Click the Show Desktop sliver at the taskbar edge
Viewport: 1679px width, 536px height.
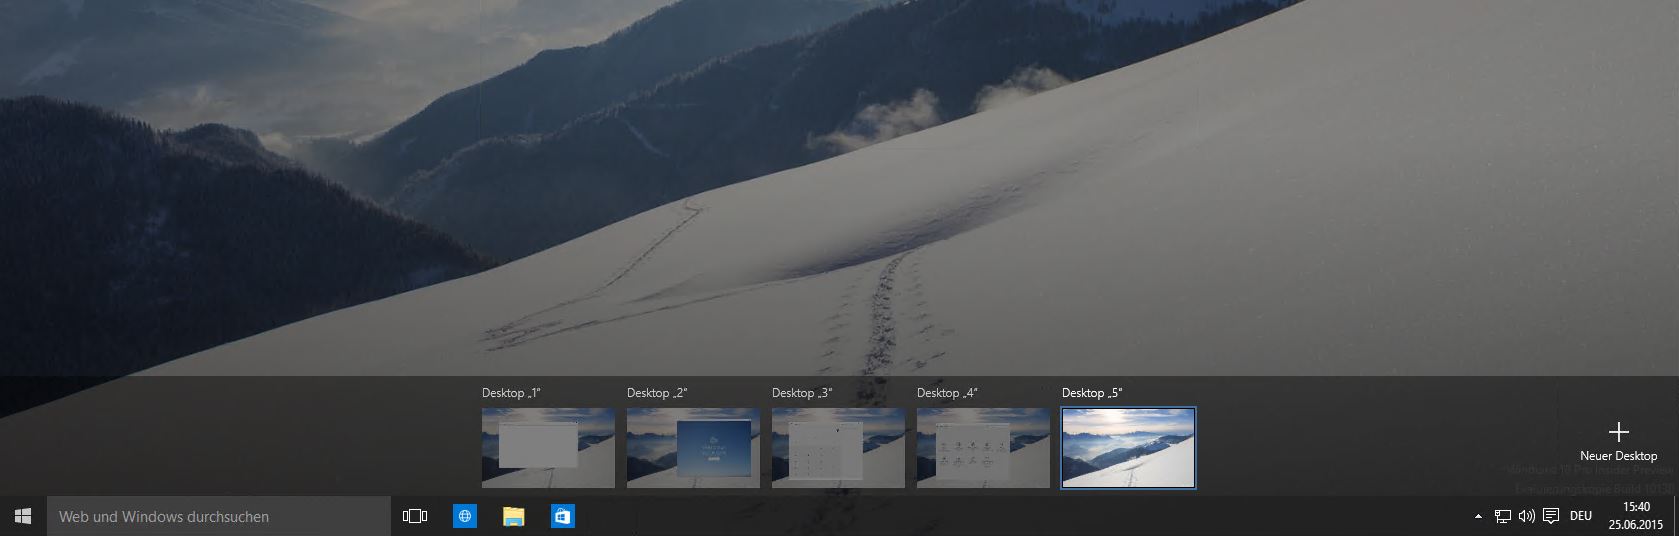pyautogui.click(x=1676, y=516)
